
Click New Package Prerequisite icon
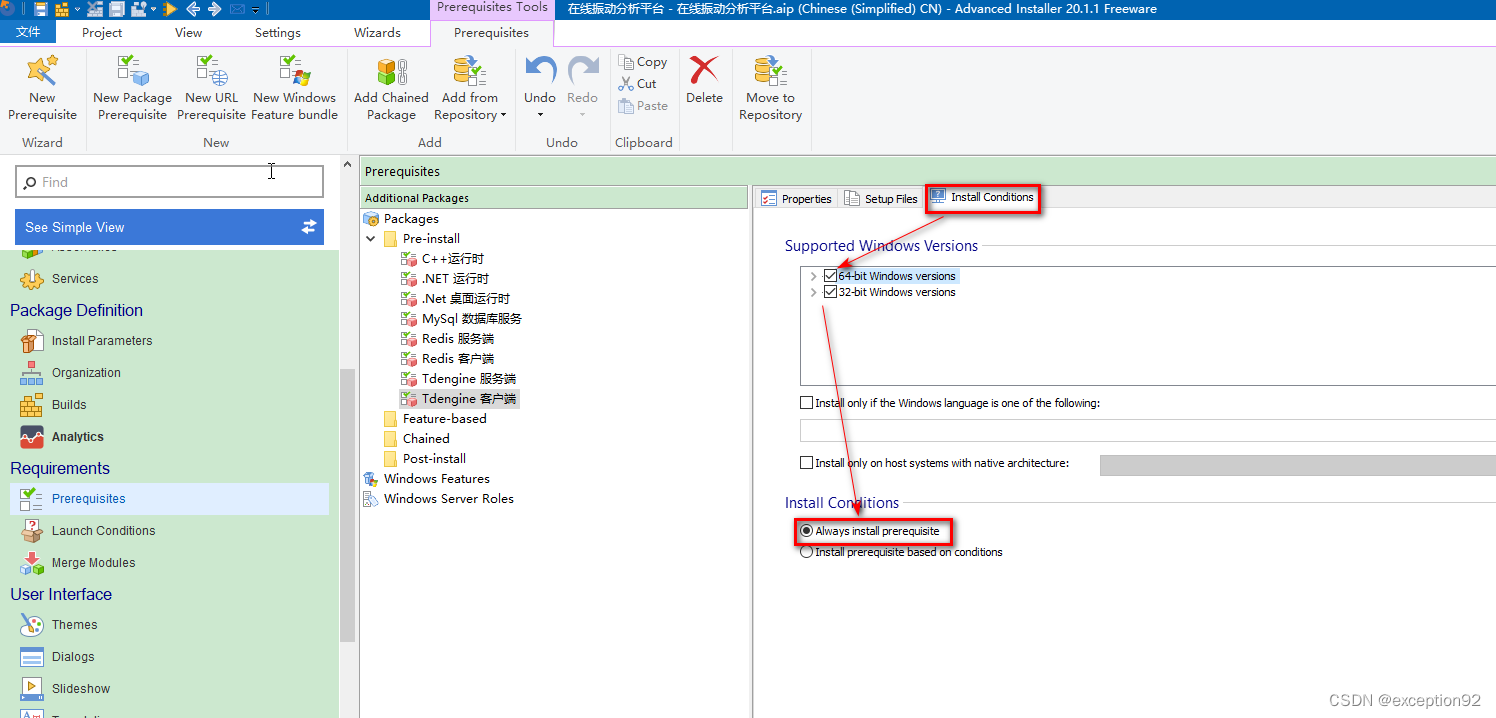(132, 71)
